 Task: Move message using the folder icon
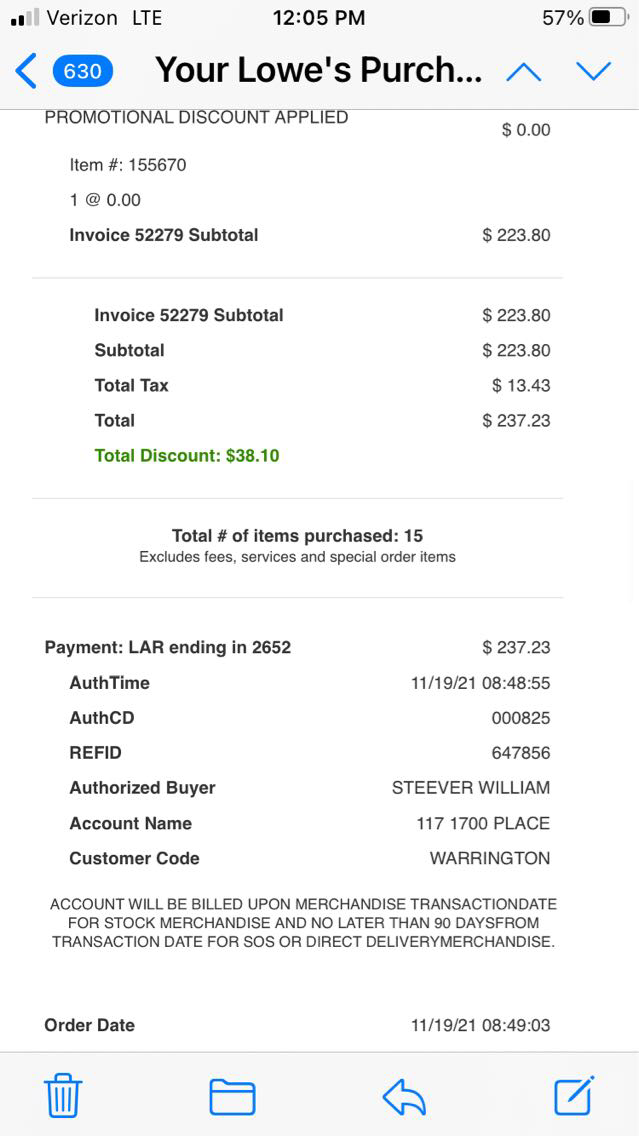[232, 1096]
